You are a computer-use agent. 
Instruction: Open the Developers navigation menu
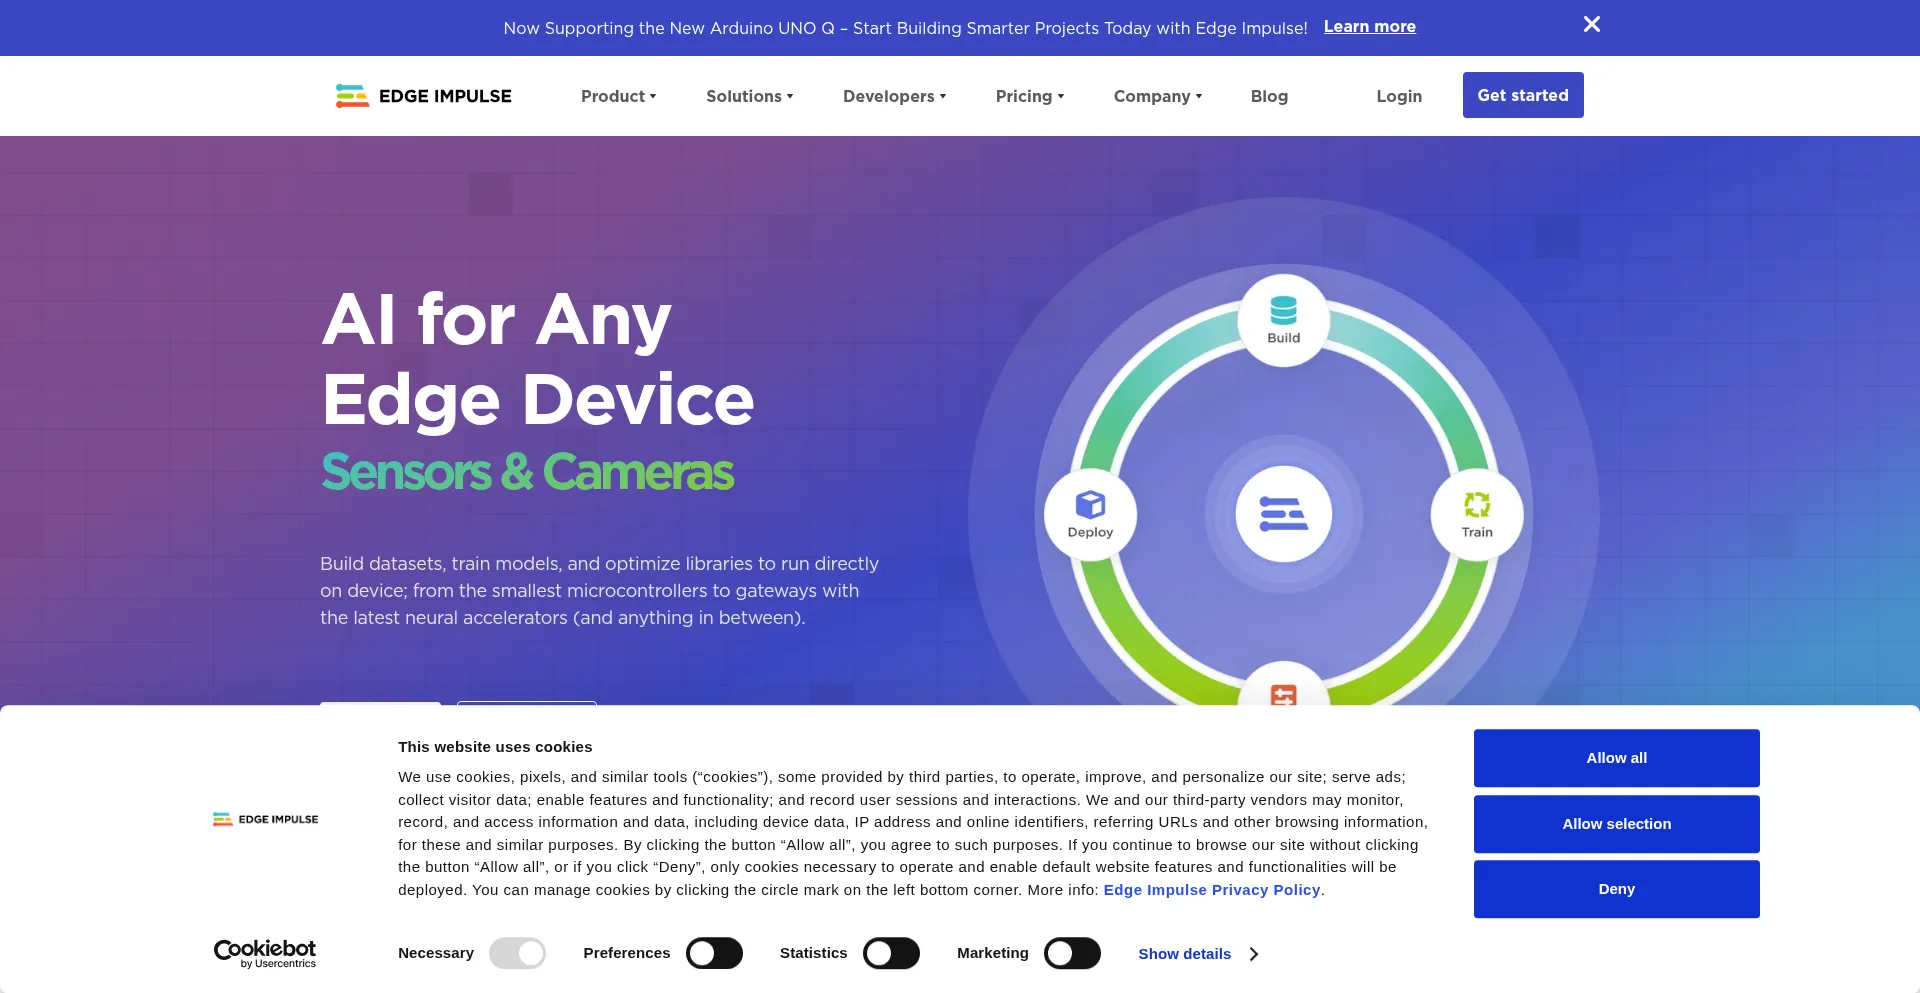click(894, 96)
